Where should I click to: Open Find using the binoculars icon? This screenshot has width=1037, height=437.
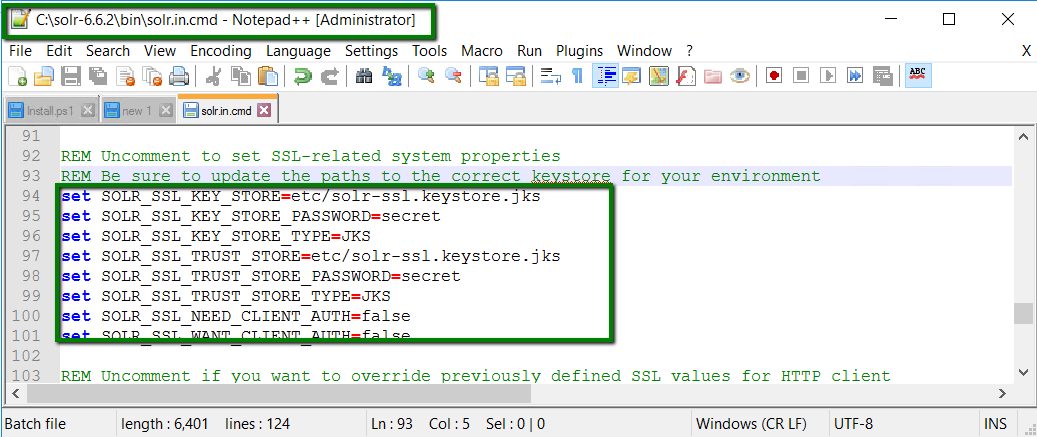tap(364, 76)
